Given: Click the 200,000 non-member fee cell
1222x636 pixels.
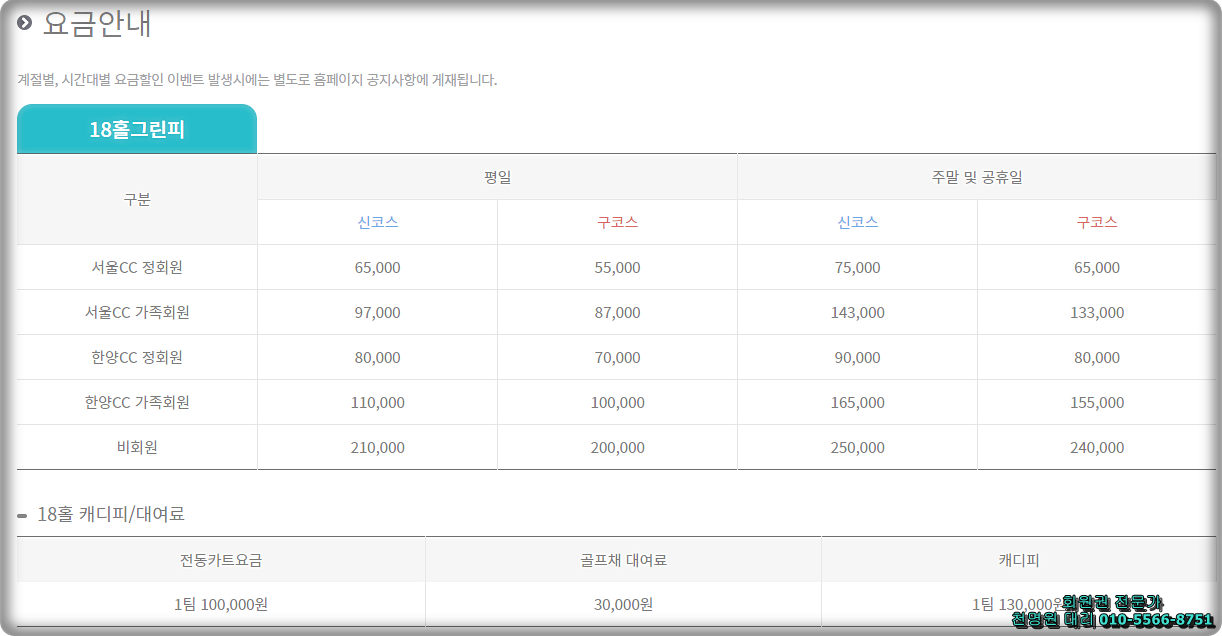Looking at the screenshot, I should (x=617, y=447).
